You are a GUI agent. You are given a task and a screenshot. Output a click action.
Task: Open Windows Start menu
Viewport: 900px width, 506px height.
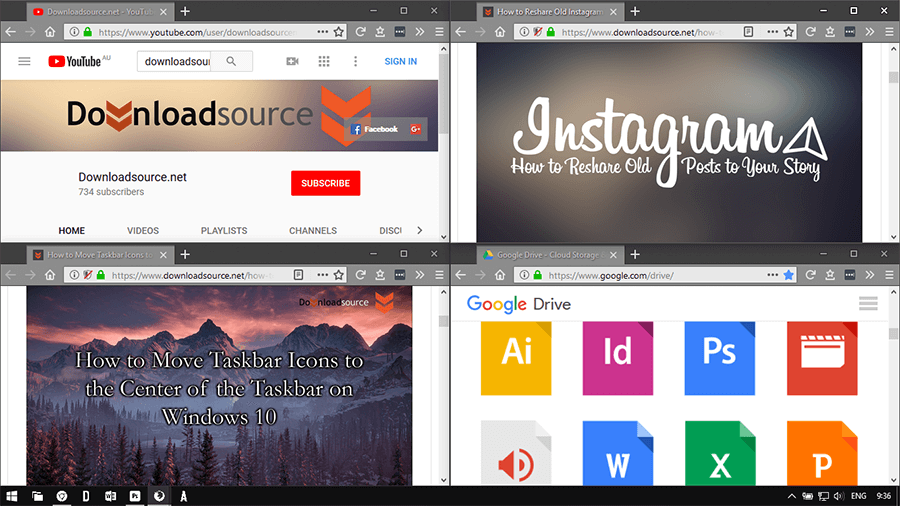(11, 496)
